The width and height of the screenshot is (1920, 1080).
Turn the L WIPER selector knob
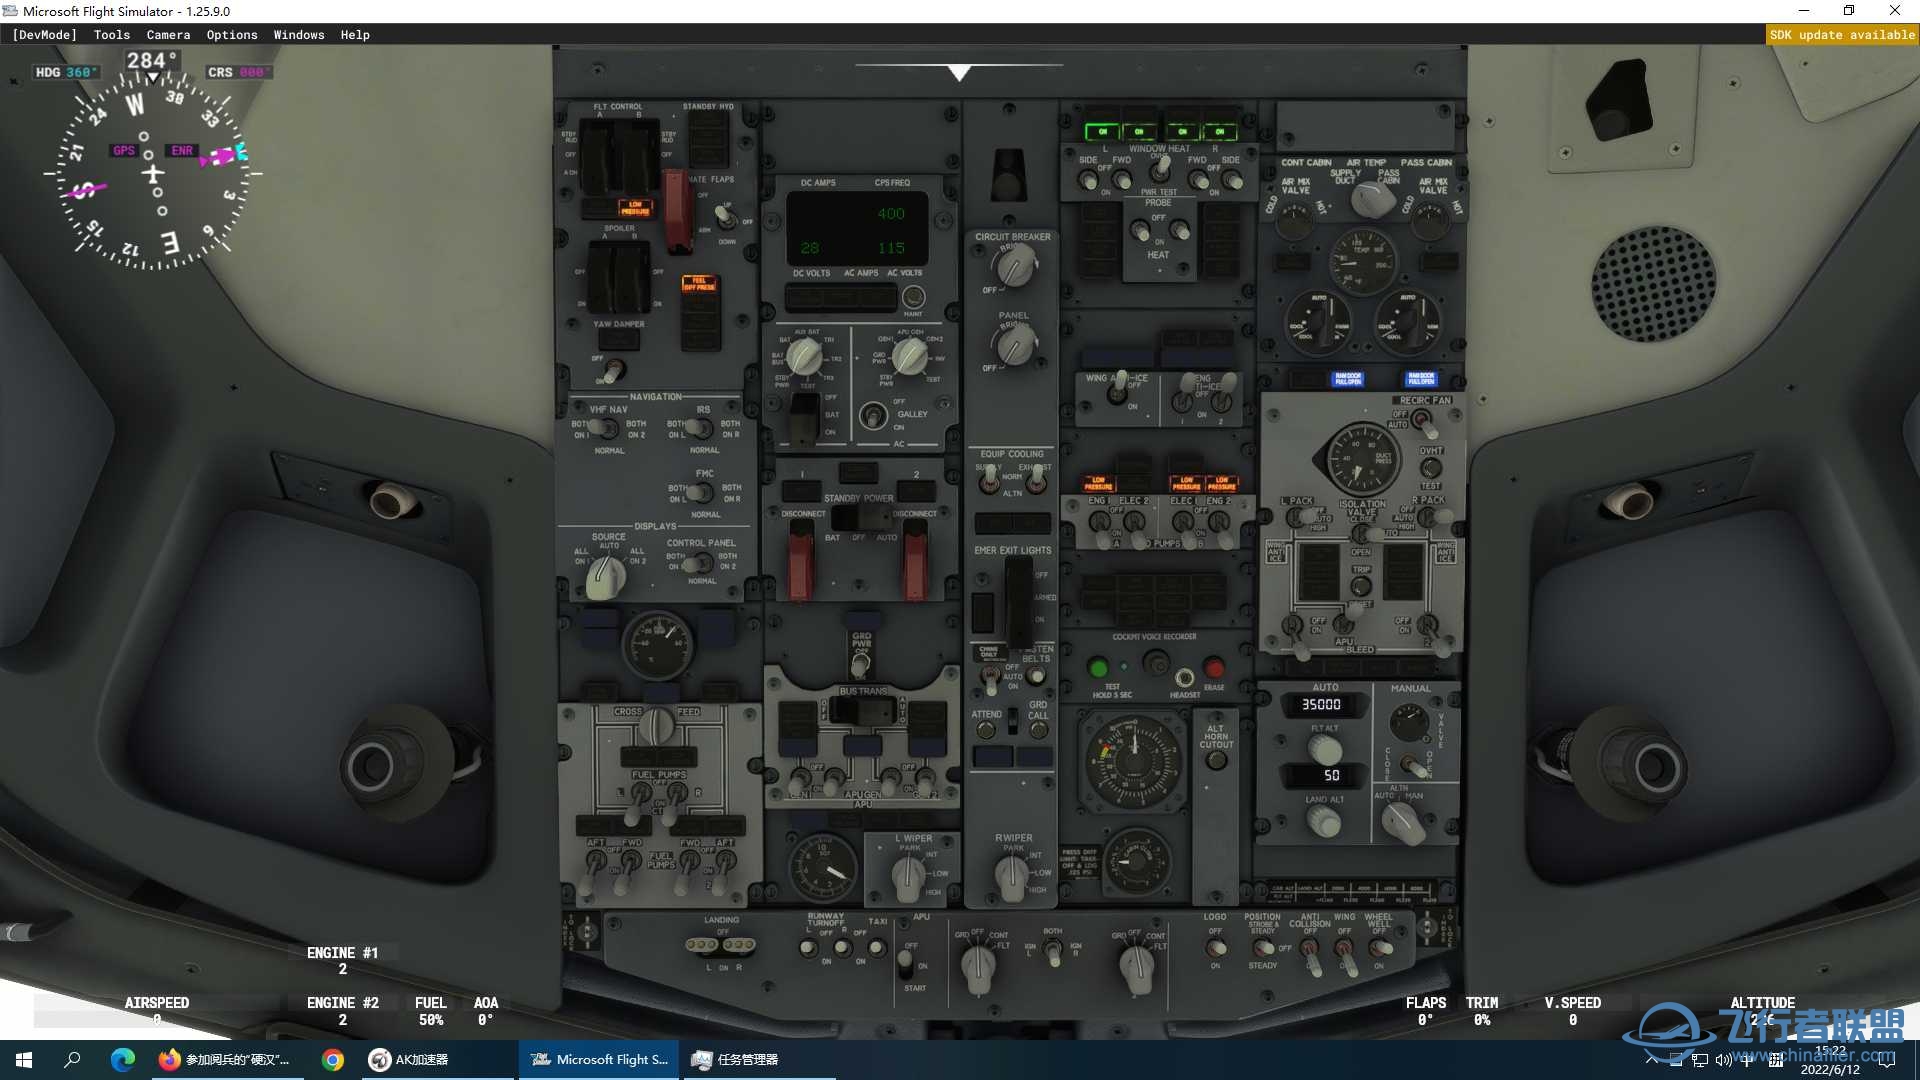[908, 879]
